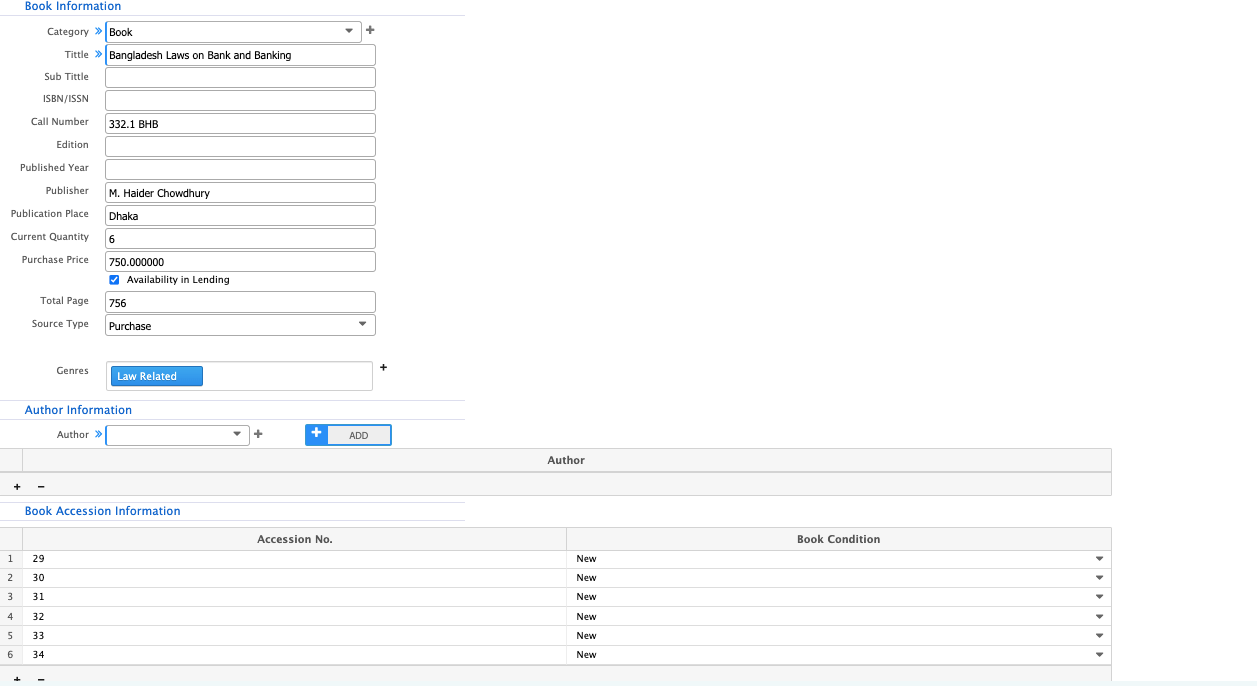This screenshot has height=686, width=1257.
Task: Click the double-arrow icon beside Category label
Action: pyautogui.click(x=98, y=32)
